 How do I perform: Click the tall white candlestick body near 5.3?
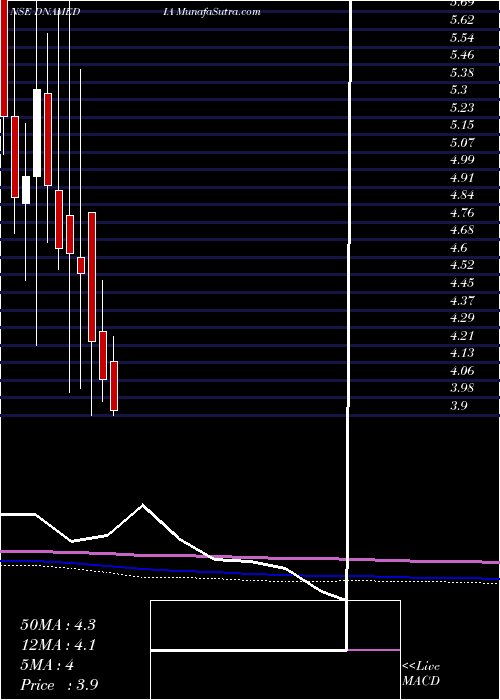click(x=37, y=133)
